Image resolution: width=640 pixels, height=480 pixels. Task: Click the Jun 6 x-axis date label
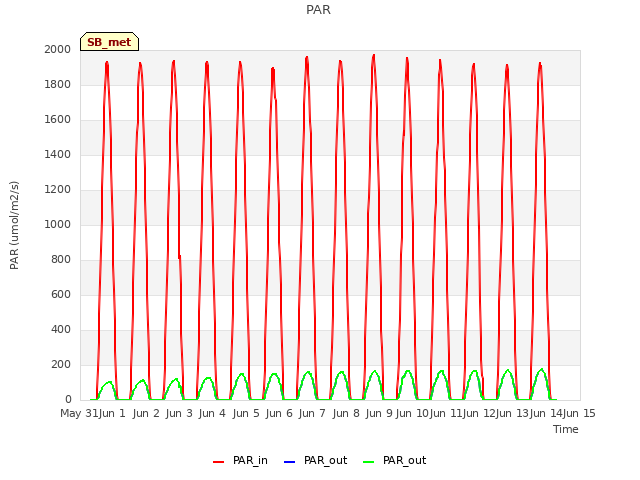click(279, 413)
